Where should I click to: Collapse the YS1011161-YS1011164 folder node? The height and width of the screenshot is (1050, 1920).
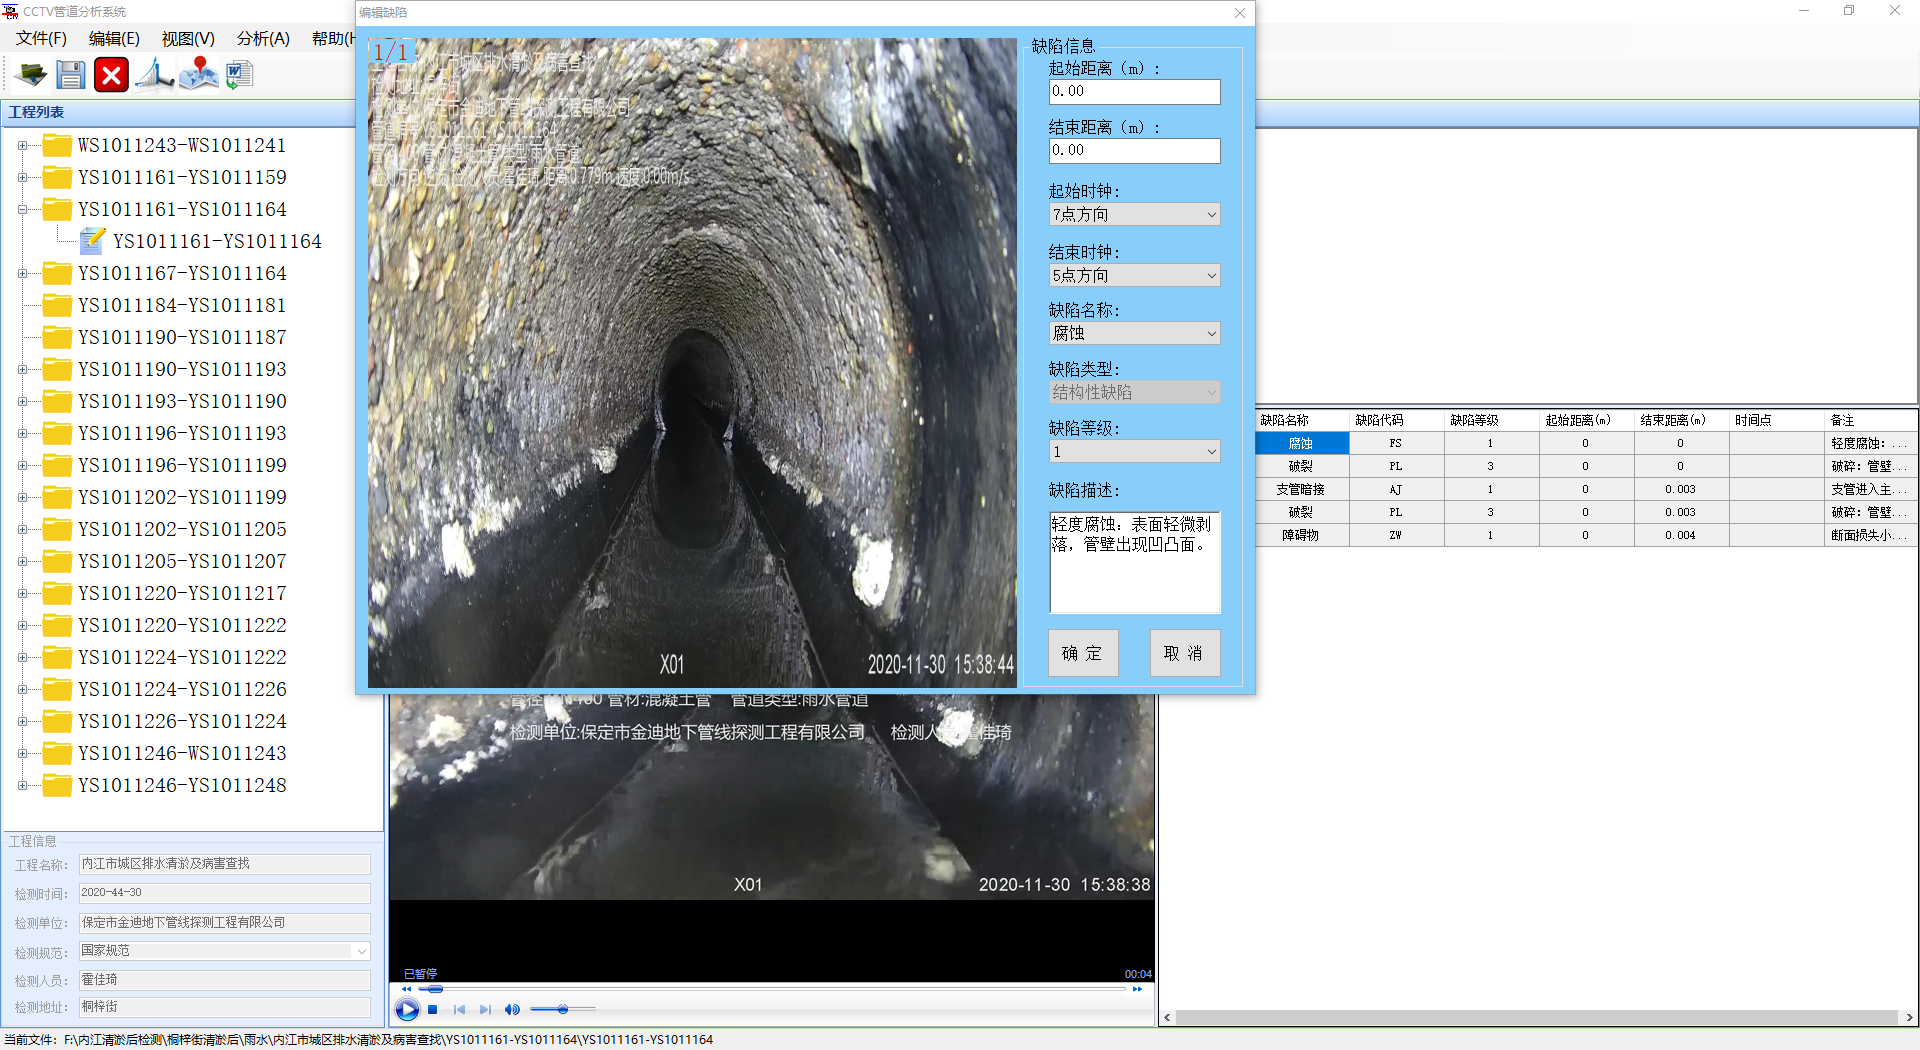22,209
